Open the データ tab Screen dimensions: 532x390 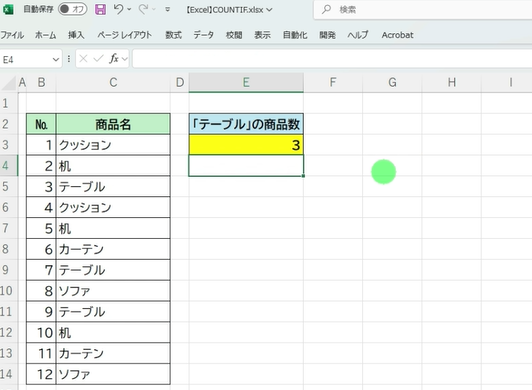pos(204,35)
